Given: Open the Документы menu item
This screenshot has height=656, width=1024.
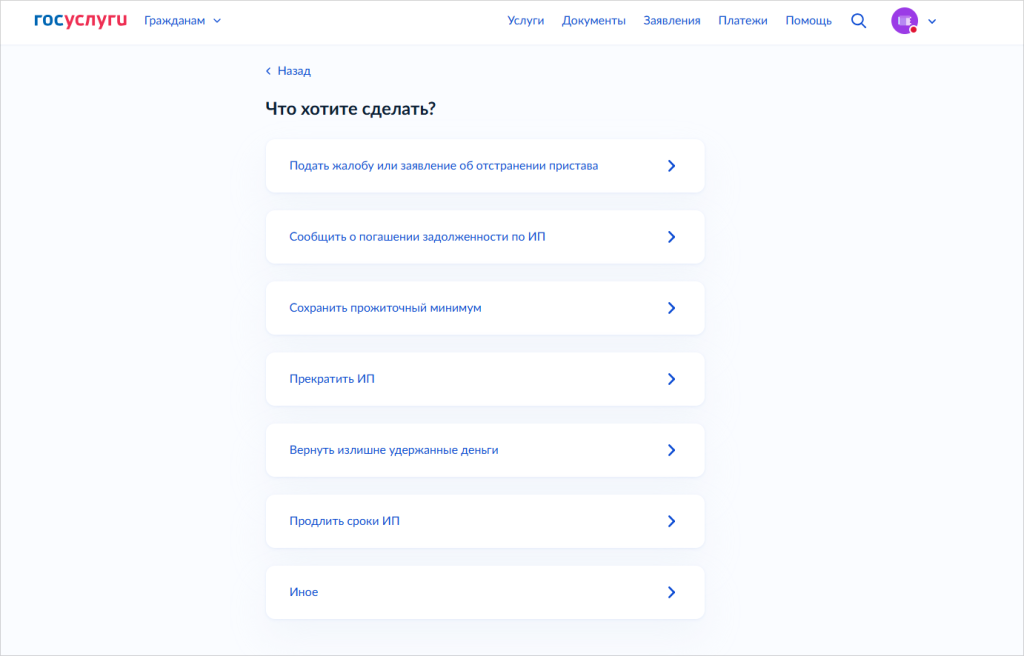Looking at the screenshot, I should [x=594, y=21].
